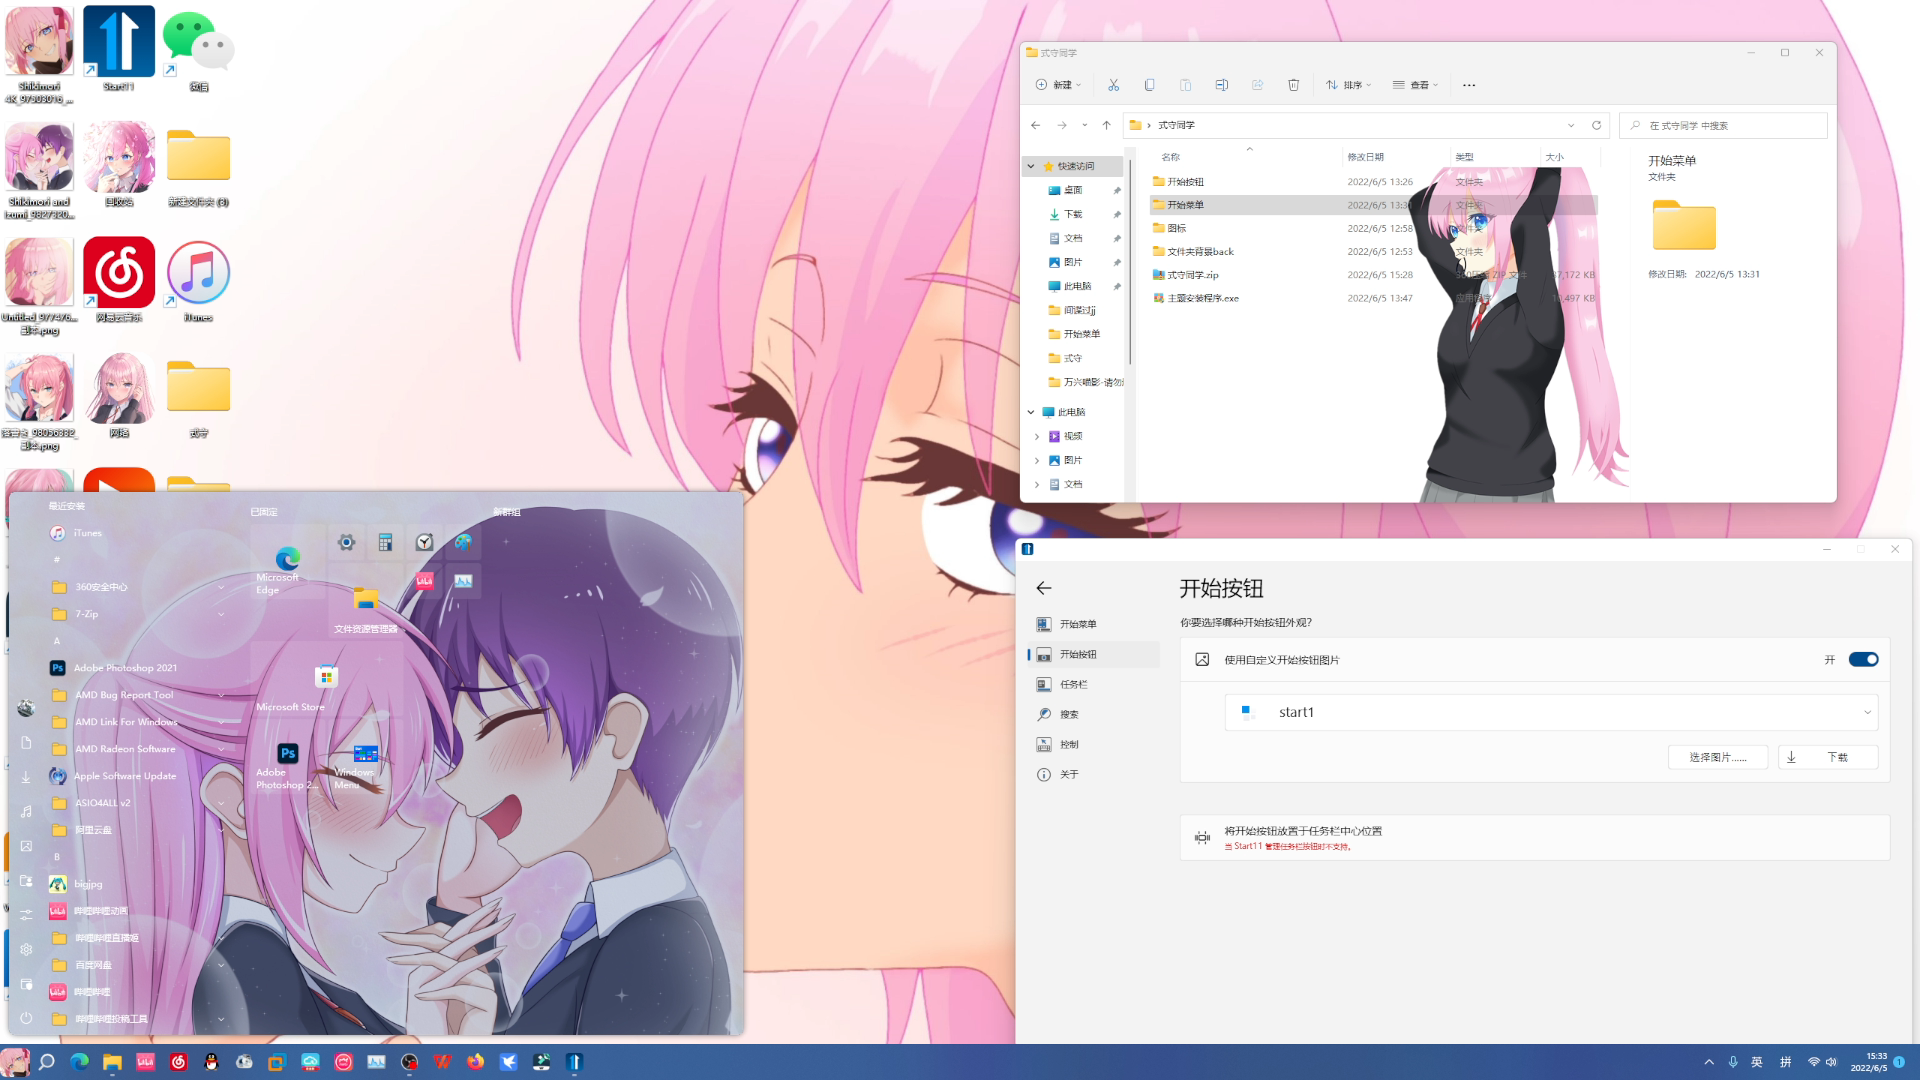Click the 下载 button in Start11
1920x1080 pixels.
(1827, 757)
